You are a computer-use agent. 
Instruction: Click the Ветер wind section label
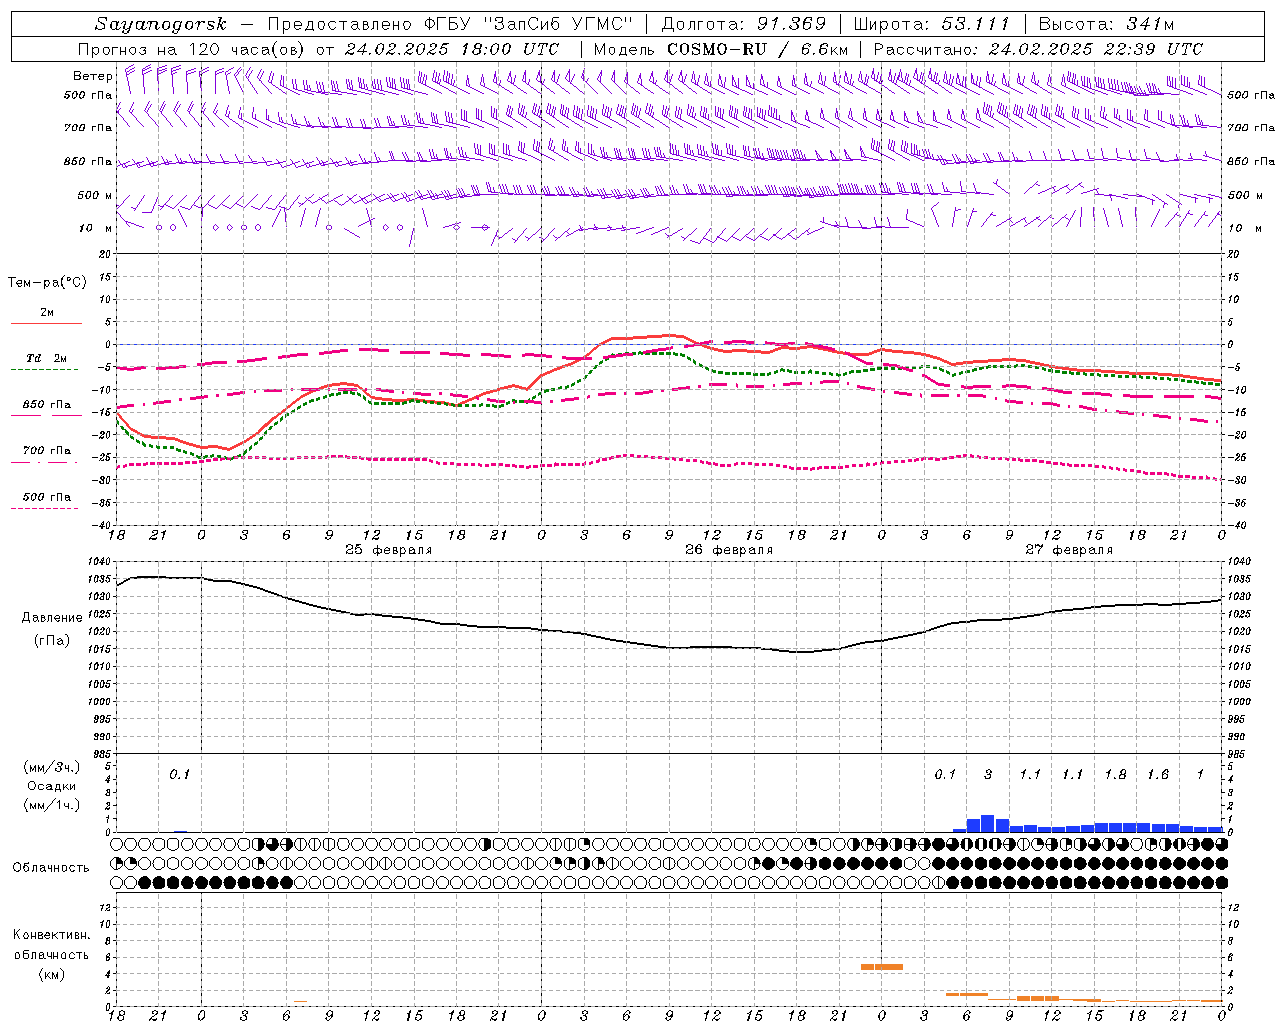pyautogui.click(x=92, y=76)
